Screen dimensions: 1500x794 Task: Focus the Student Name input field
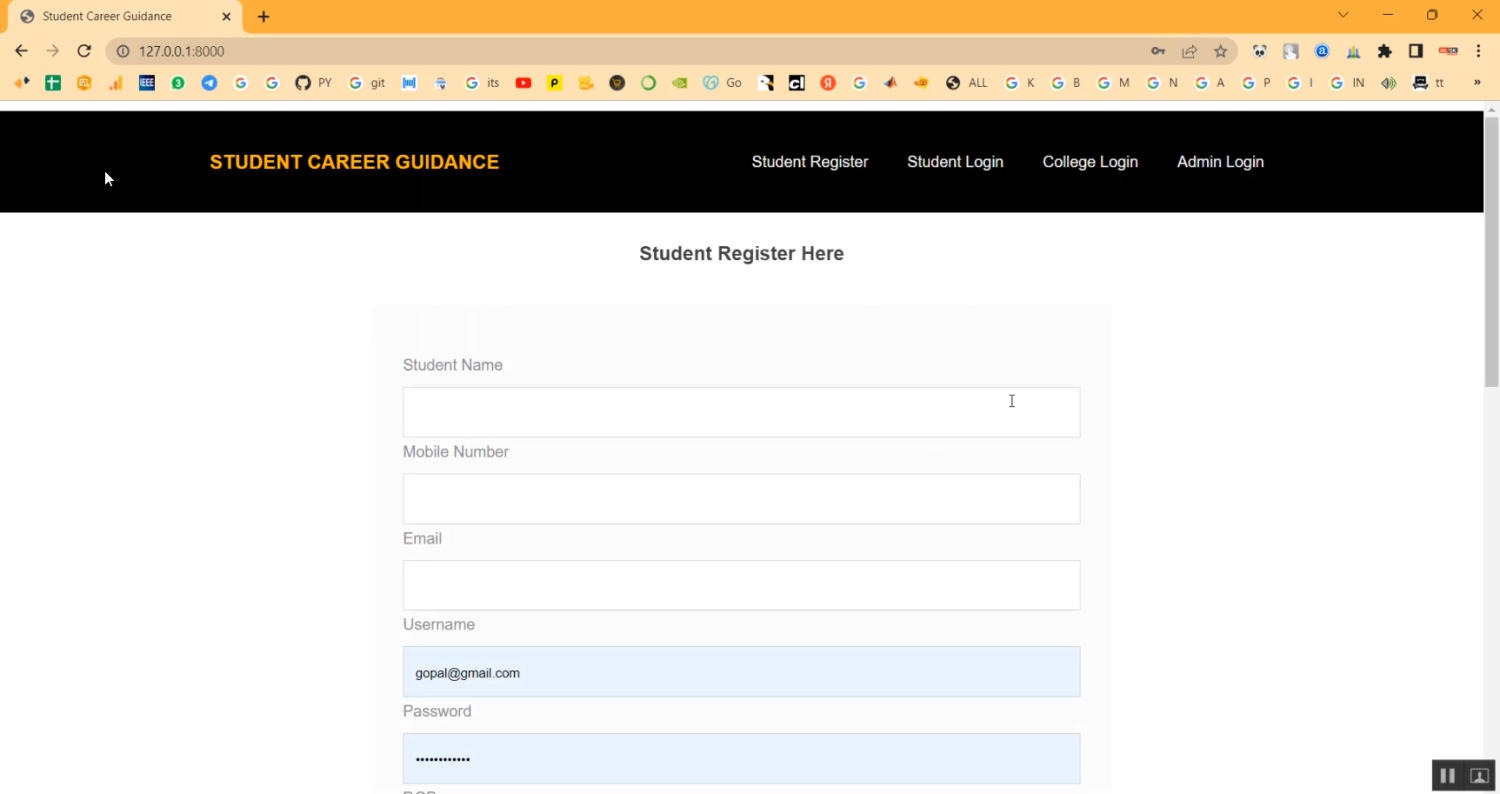point(741,412)
